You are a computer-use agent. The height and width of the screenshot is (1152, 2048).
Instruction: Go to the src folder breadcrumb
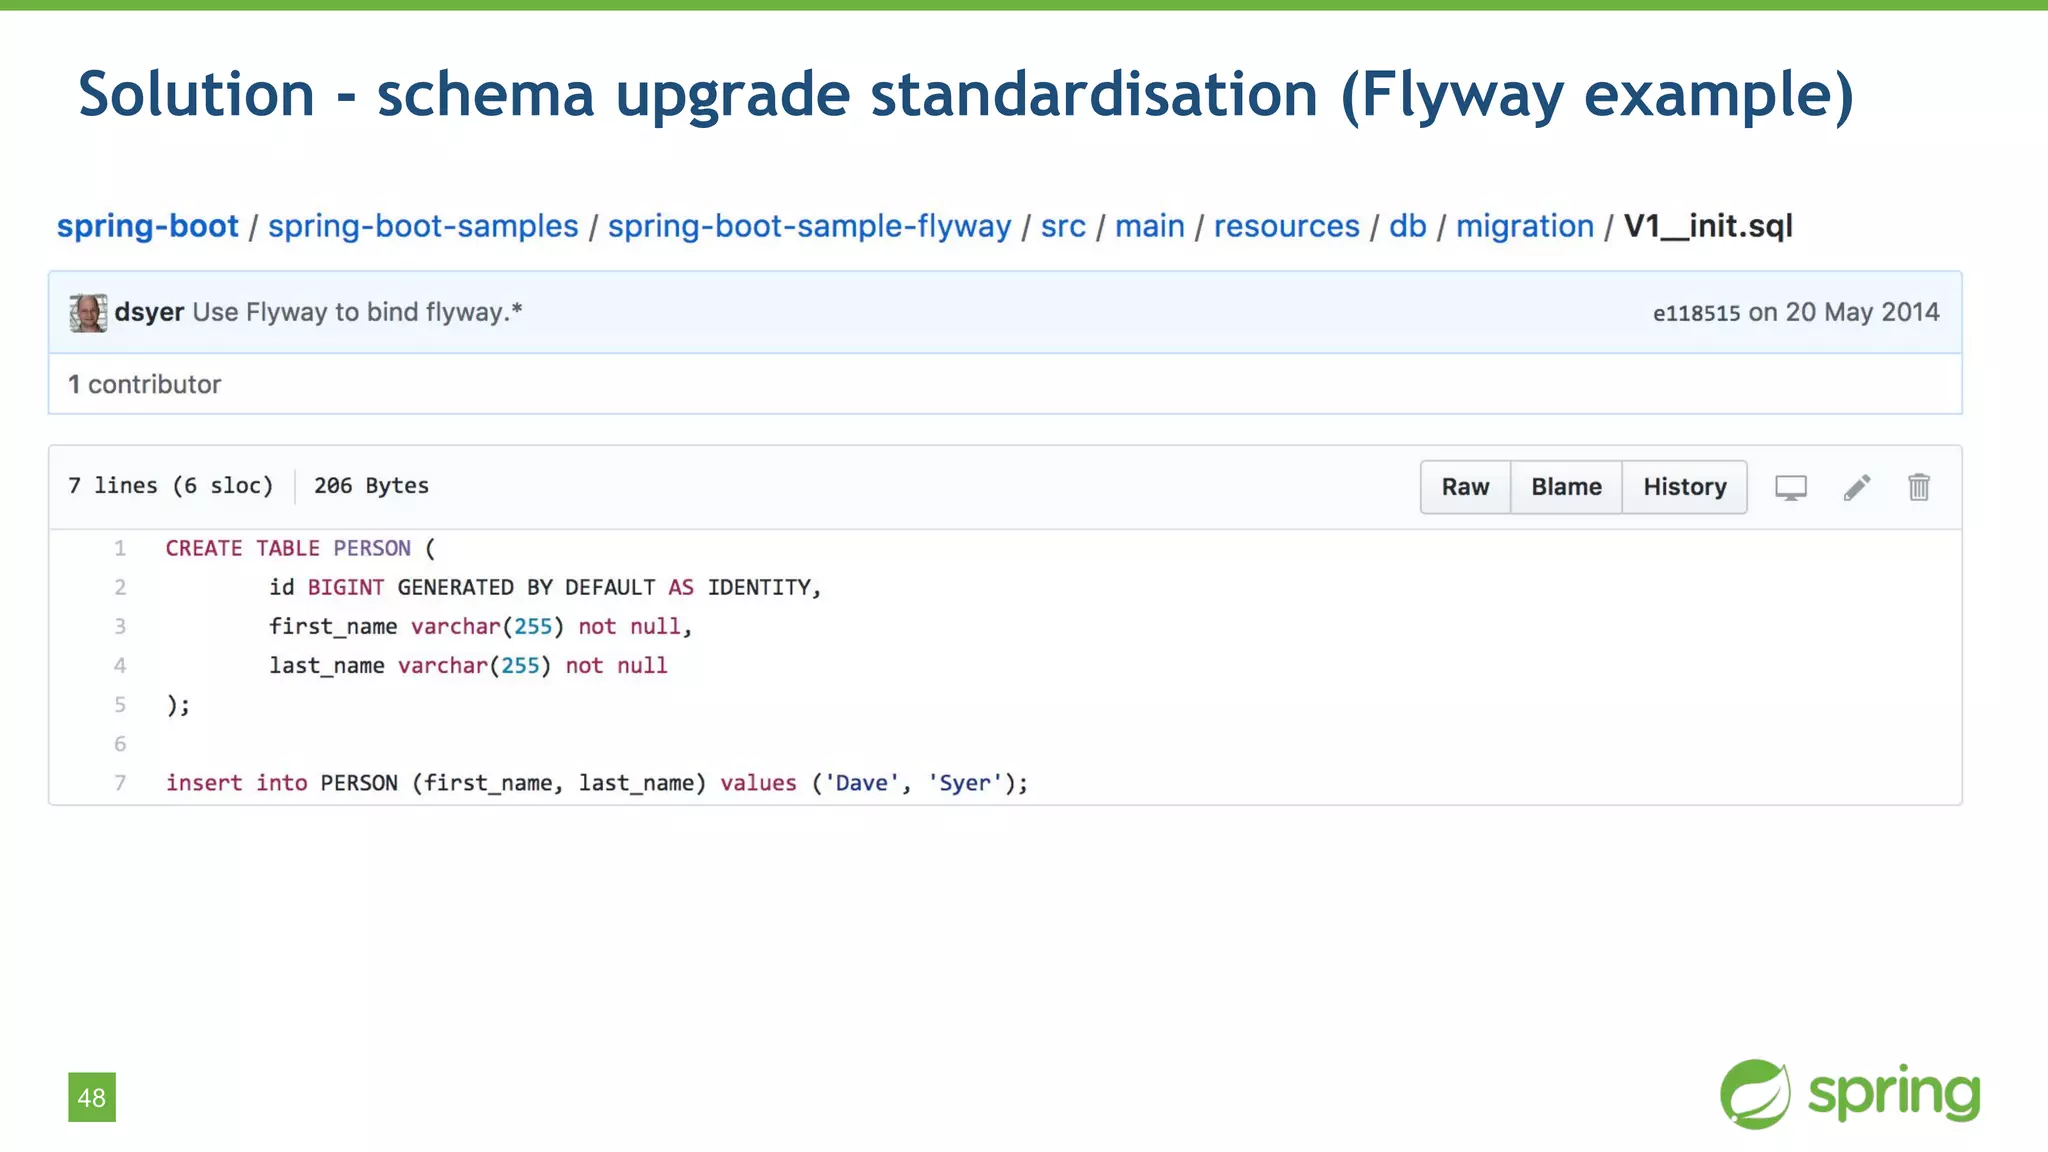point(1063,226)
